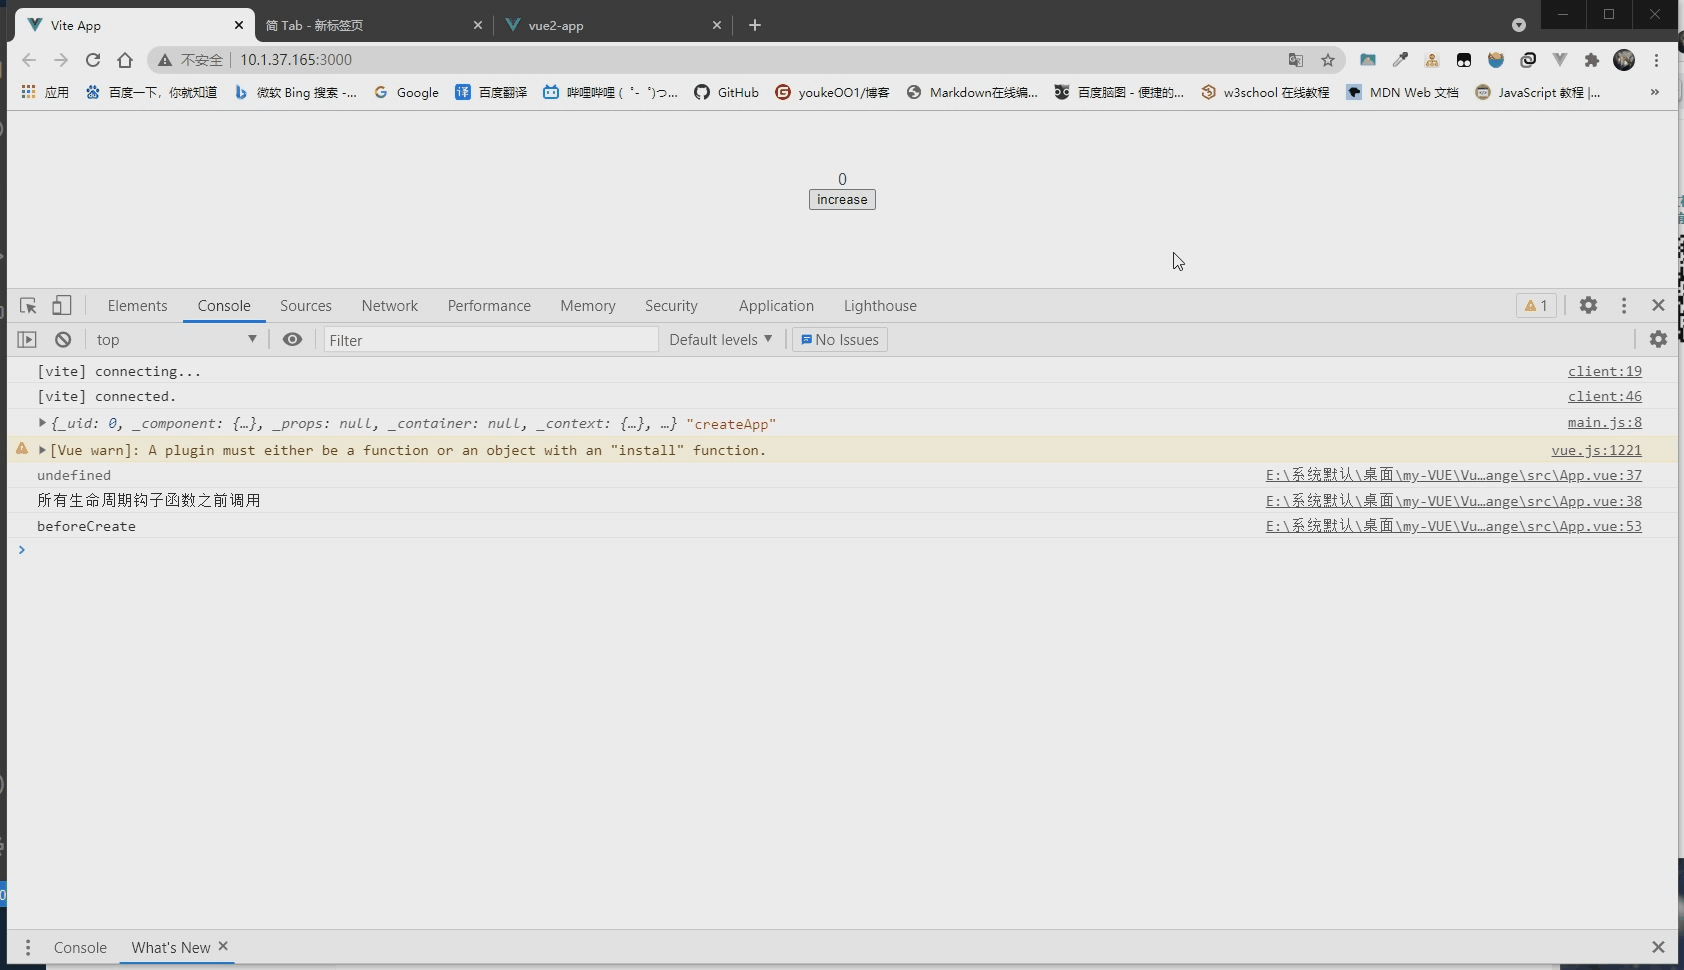Open the GitHub bookmark

point(726,92)
